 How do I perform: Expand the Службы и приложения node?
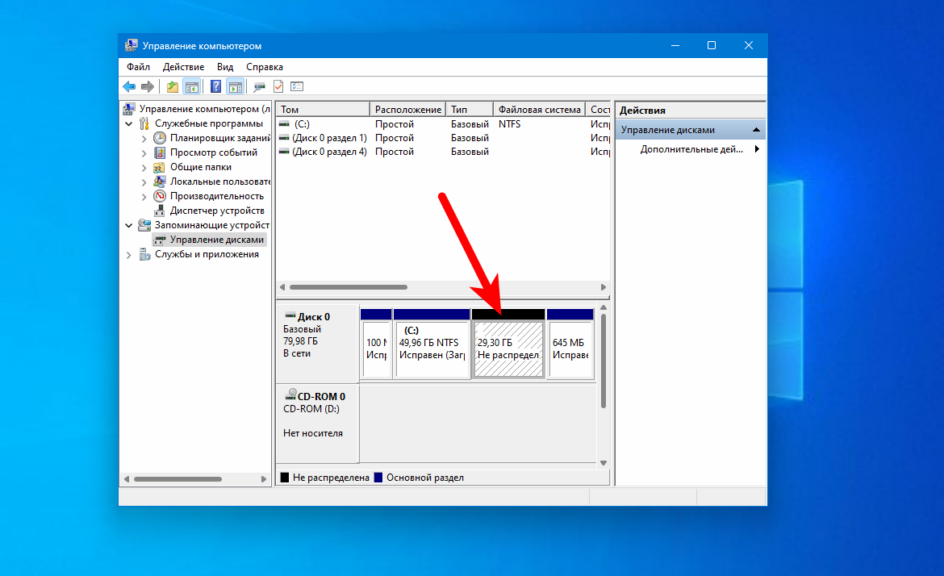click(129, 255)
